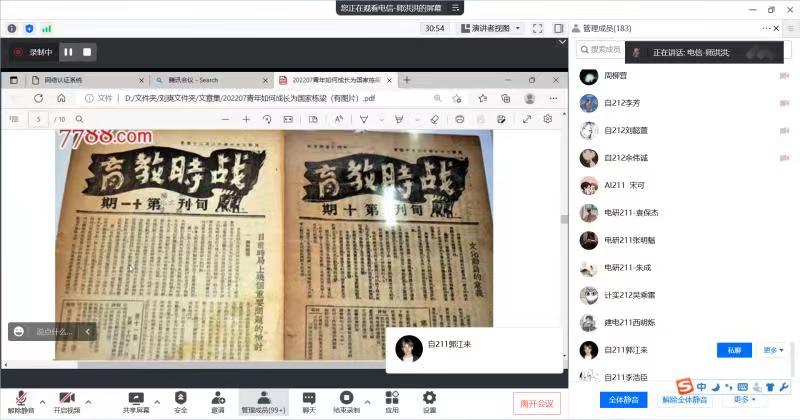
Task: Click the 邀请 (Invite) icon
Action: tap(217, 398)
